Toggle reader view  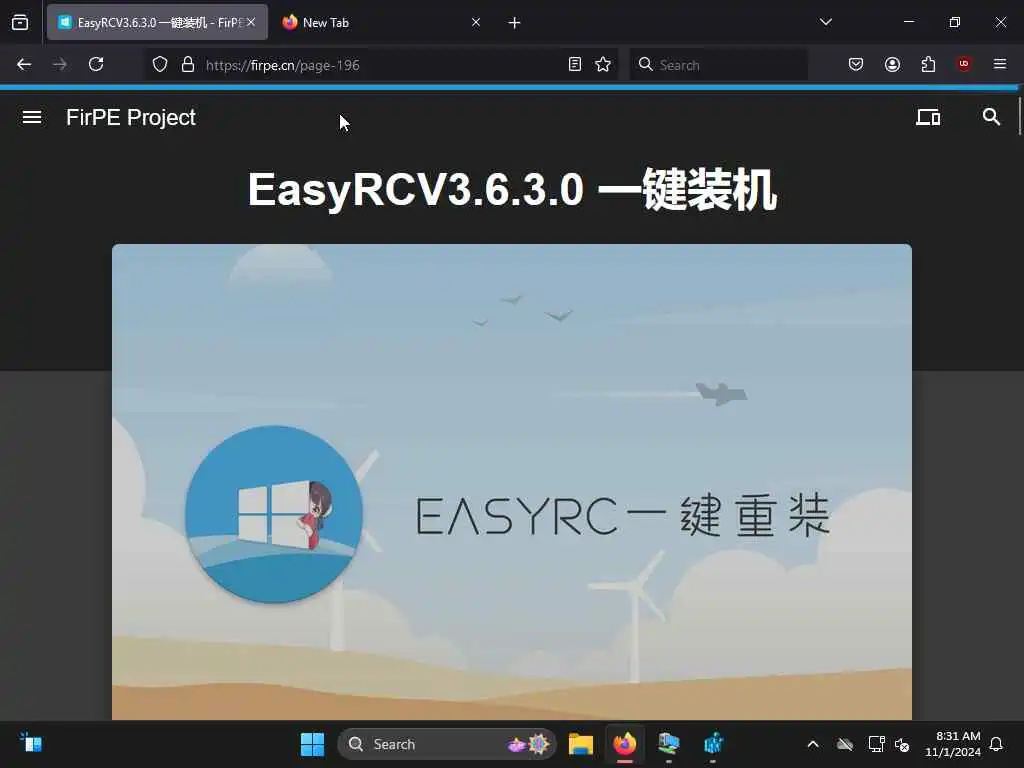coord(575,64)
